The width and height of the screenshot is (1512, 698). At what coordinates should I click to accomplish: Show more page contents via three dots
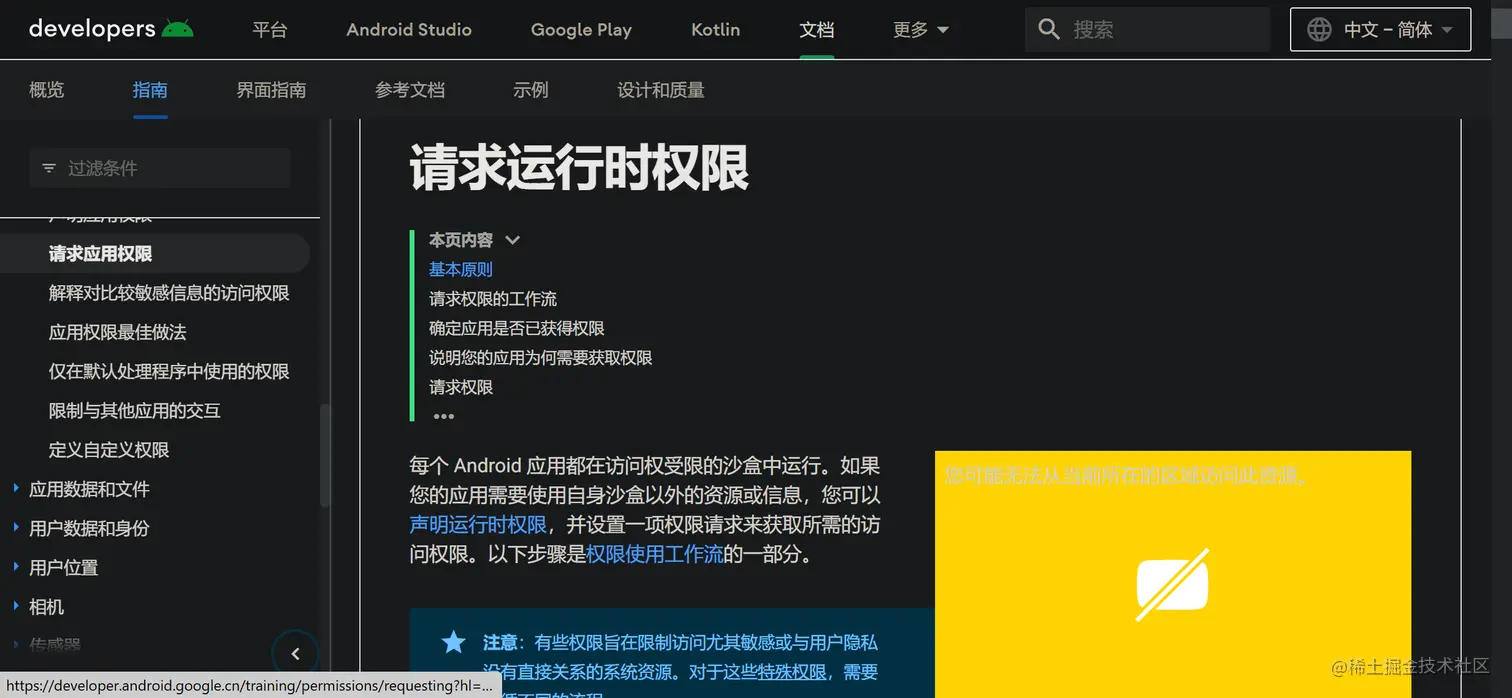pyautogui.click(x=444, y=416)
